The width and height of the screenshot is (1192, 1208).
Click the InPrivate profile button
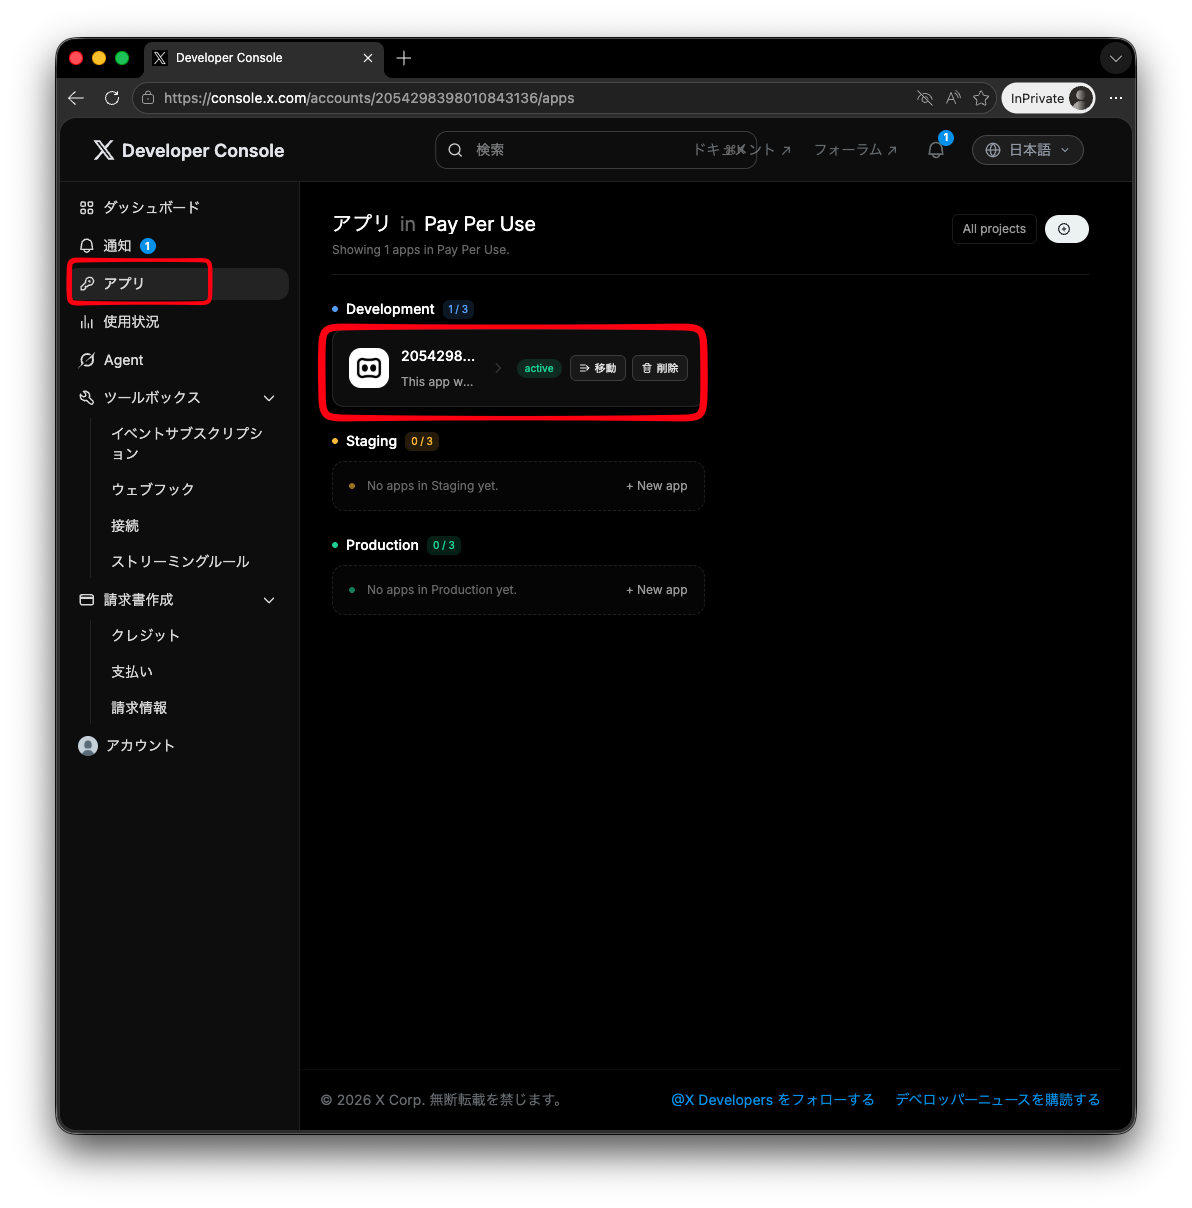(x=1048, y=98)
